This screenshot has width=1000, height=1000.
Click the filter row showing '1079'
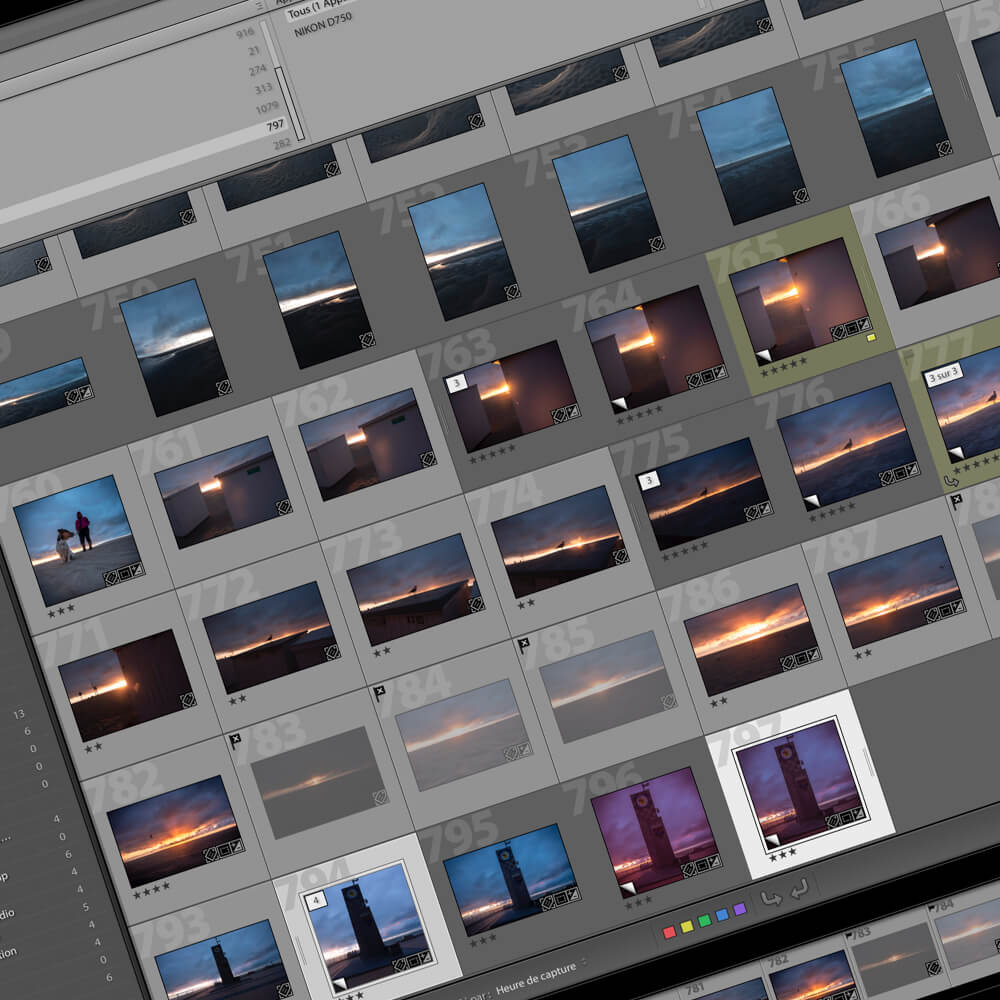click(267, 107)
